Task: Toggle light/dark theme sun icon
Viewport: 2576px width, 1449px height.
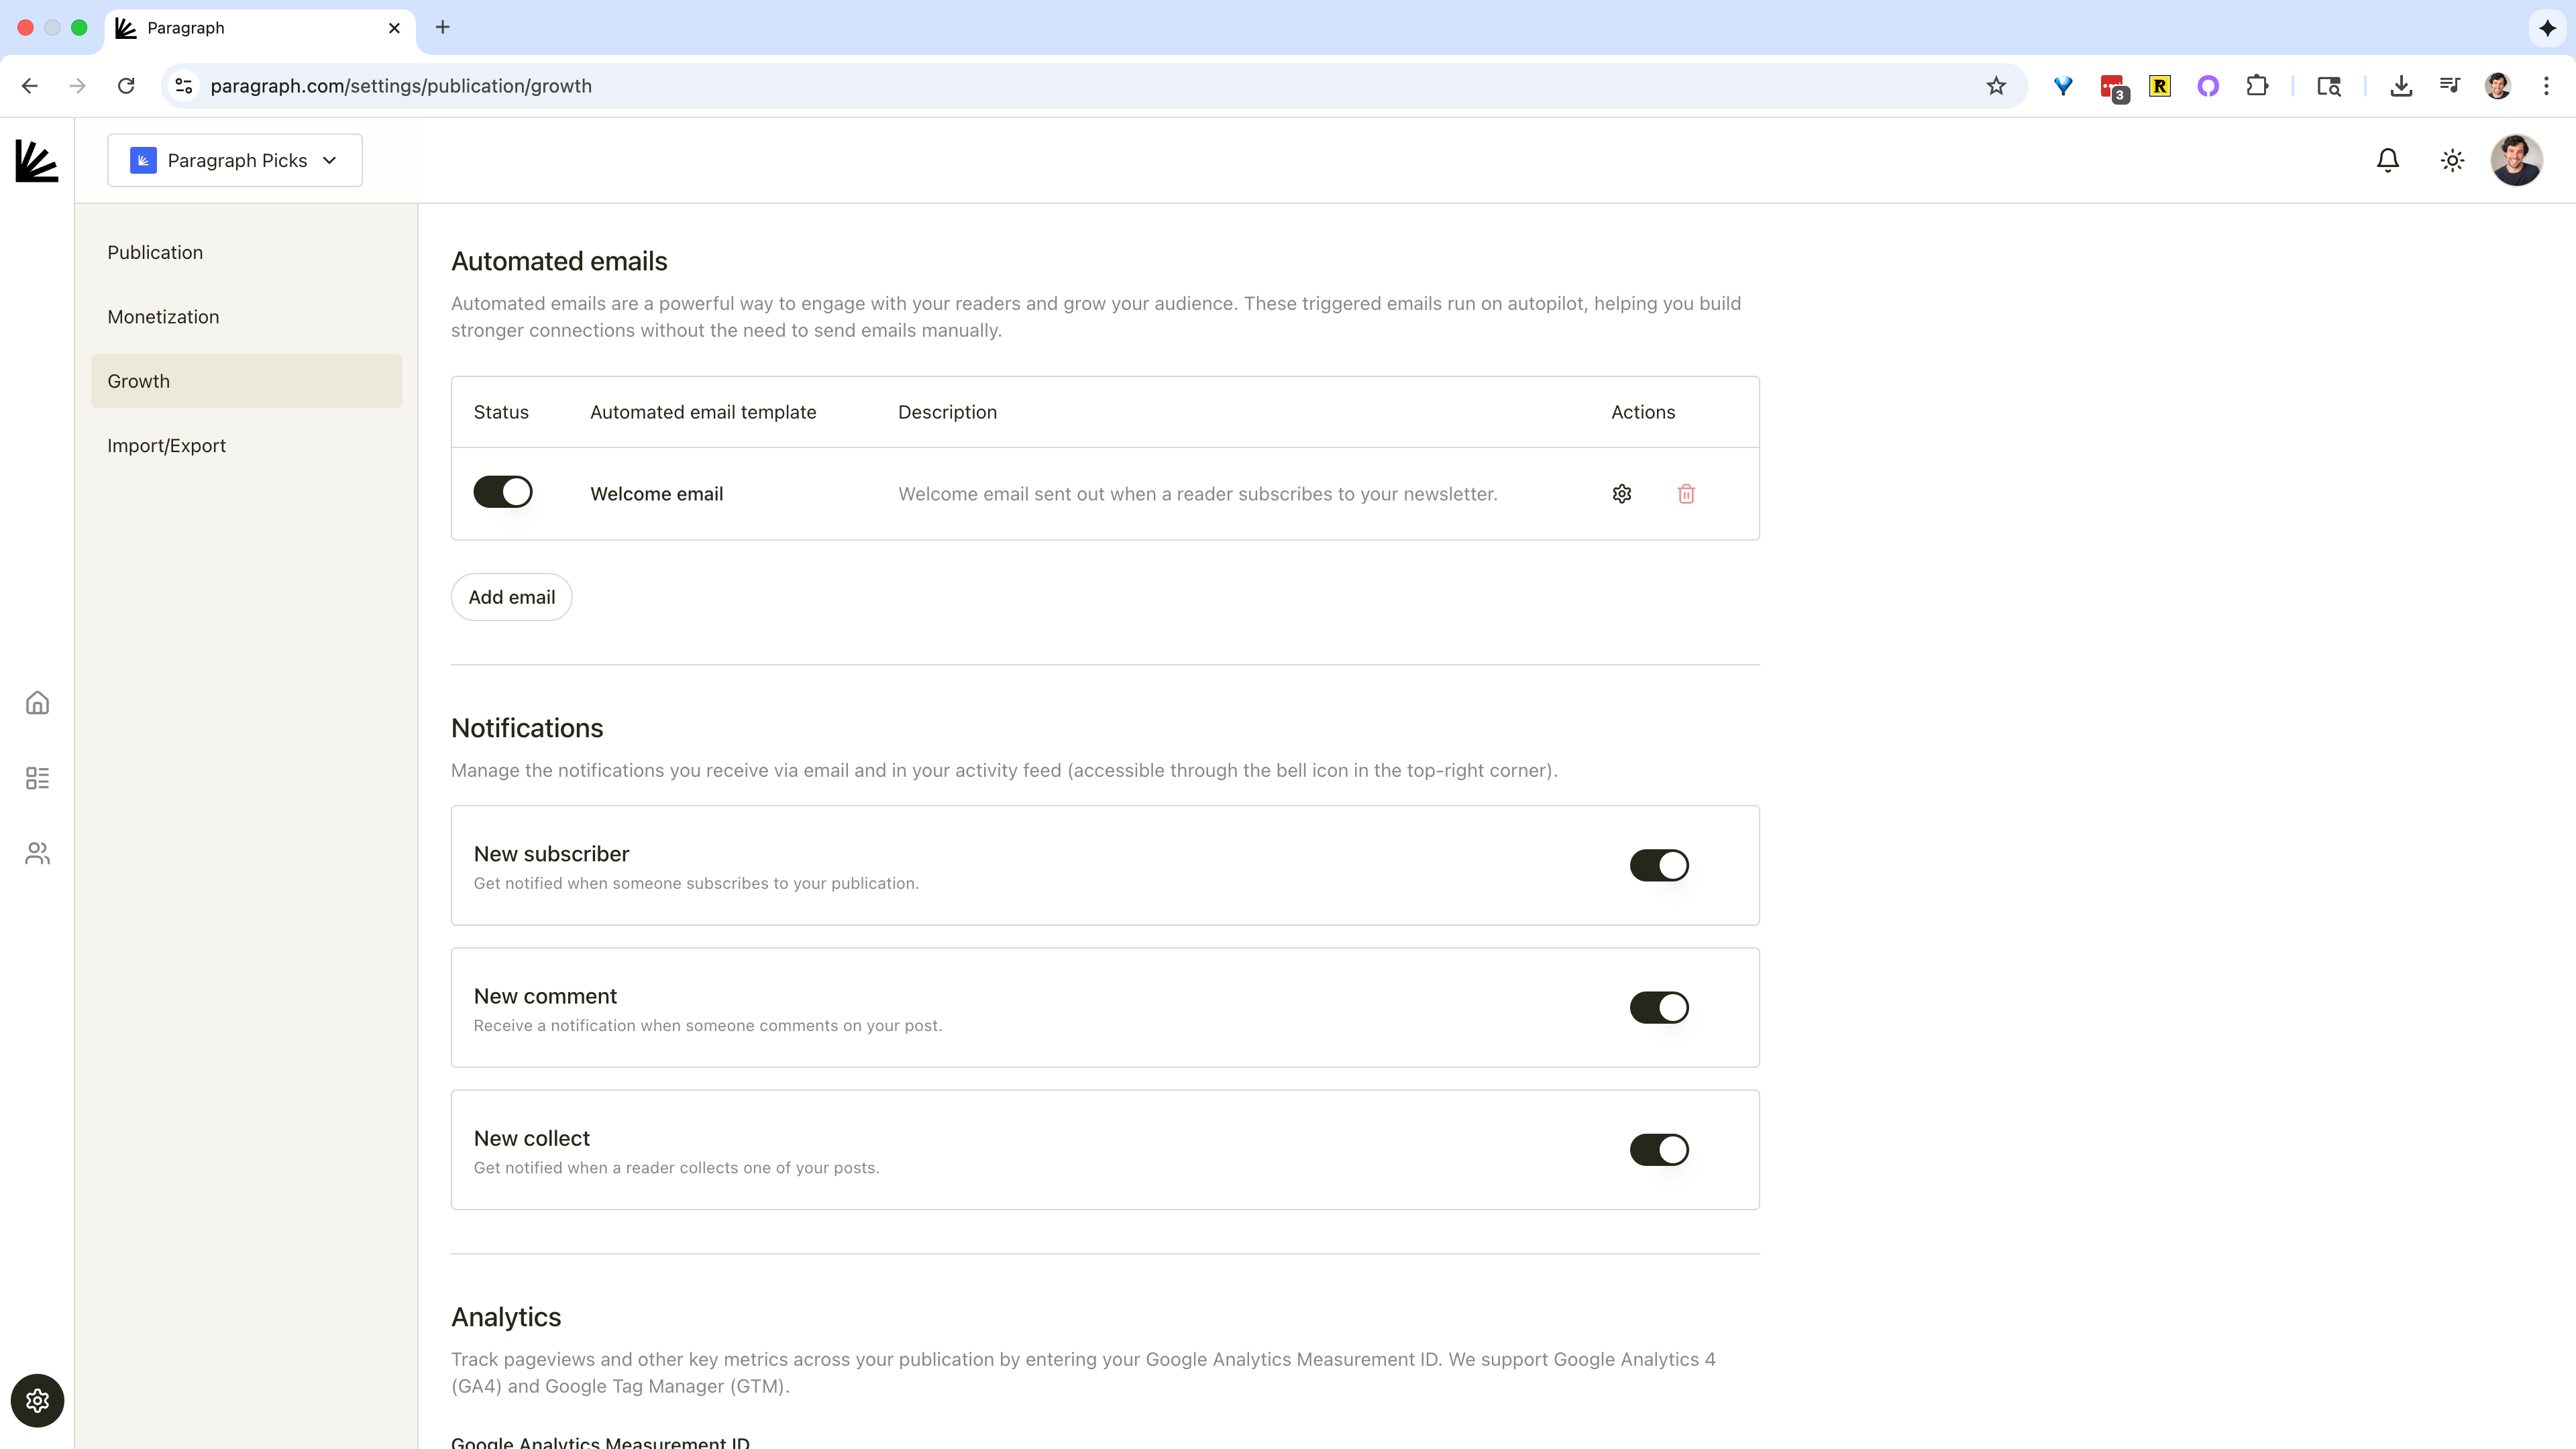Action: (x=2452, y=160)
